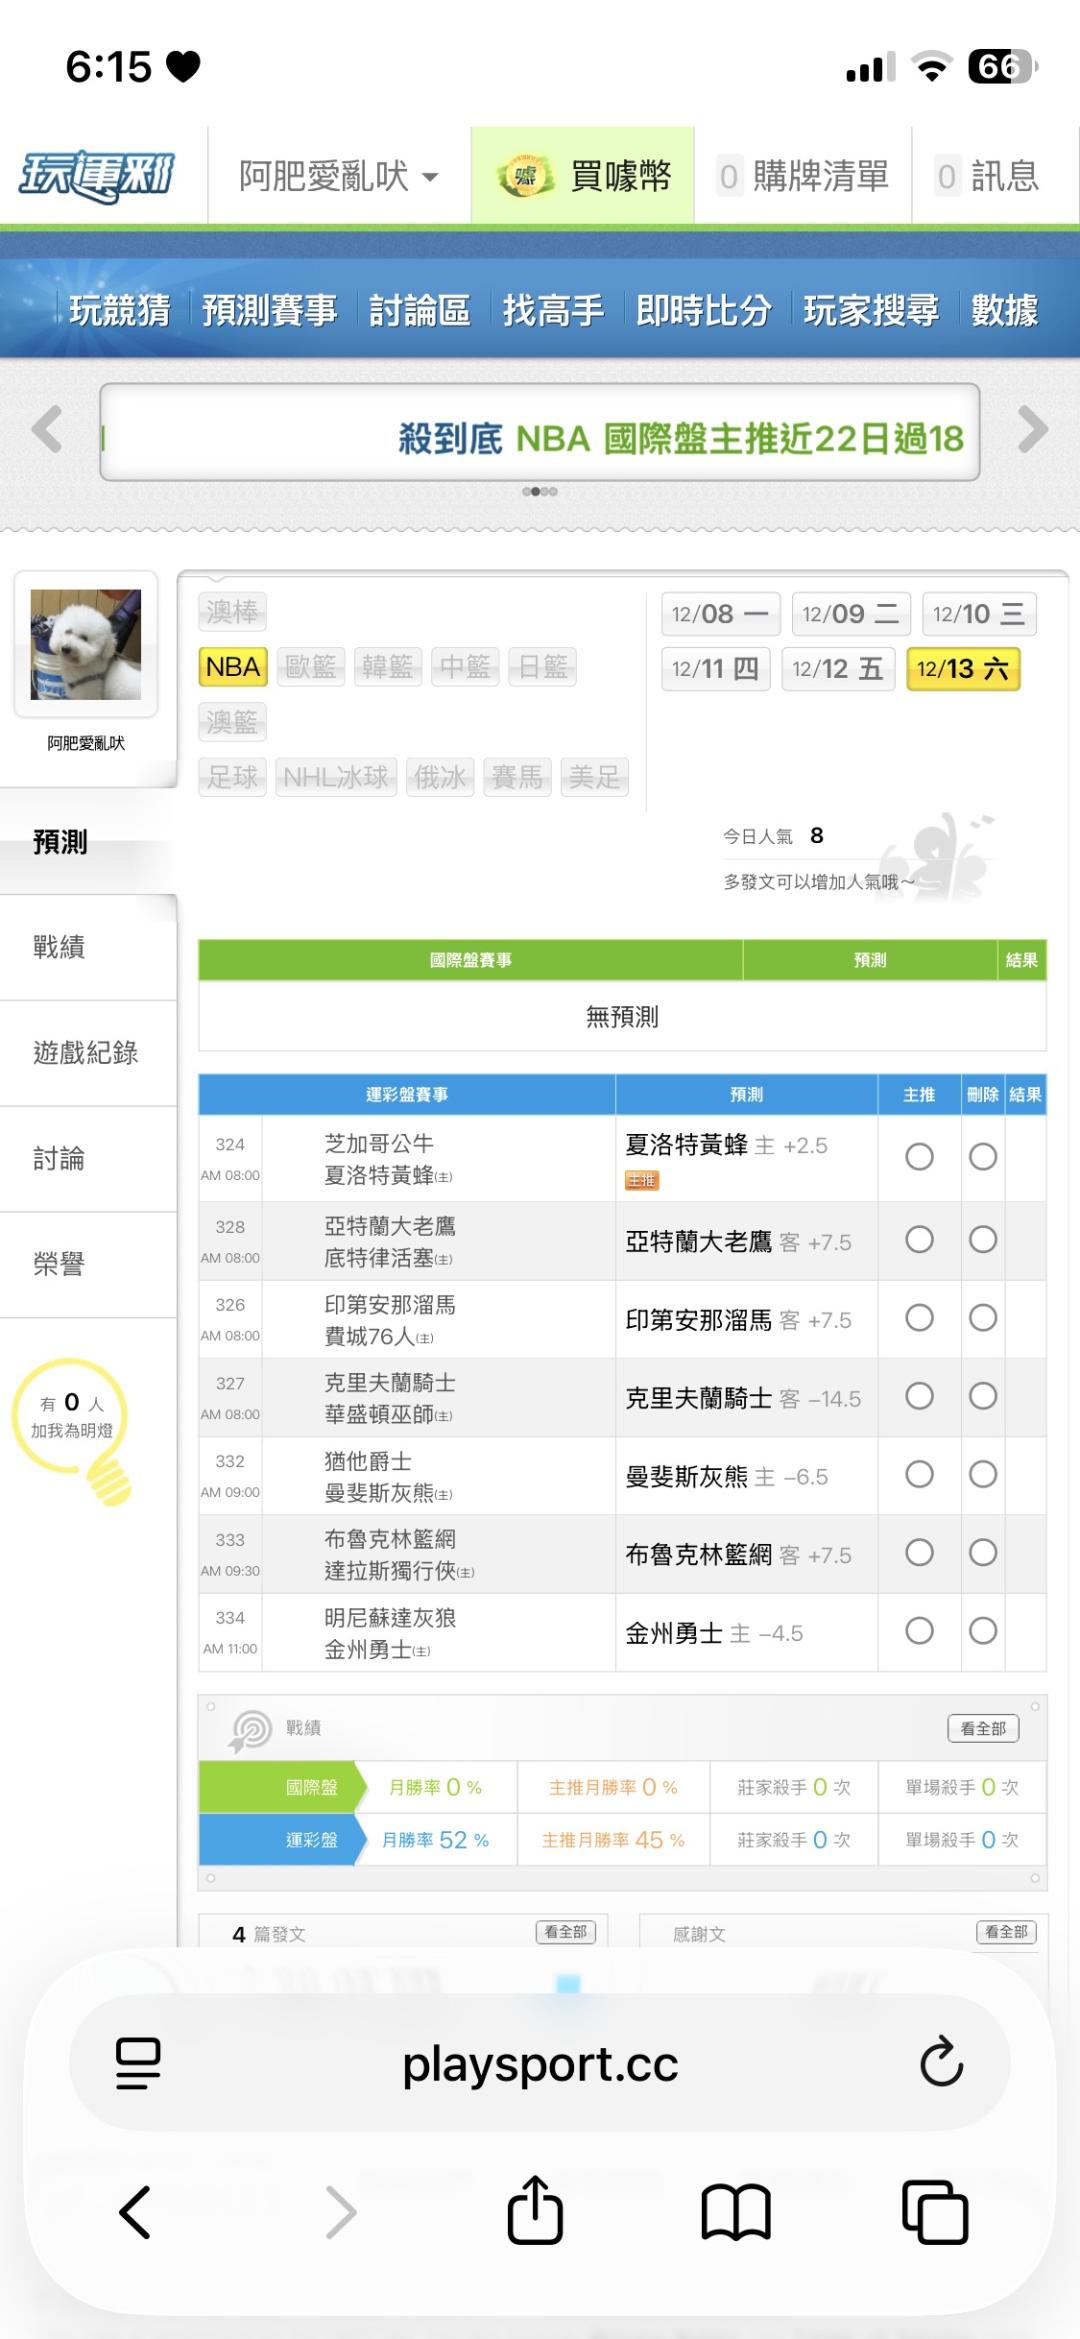The width and height of the screenshot is (1080, 2339).
Task: Tap the 戰績 target icon
Action: click(x=251, y=1731)
